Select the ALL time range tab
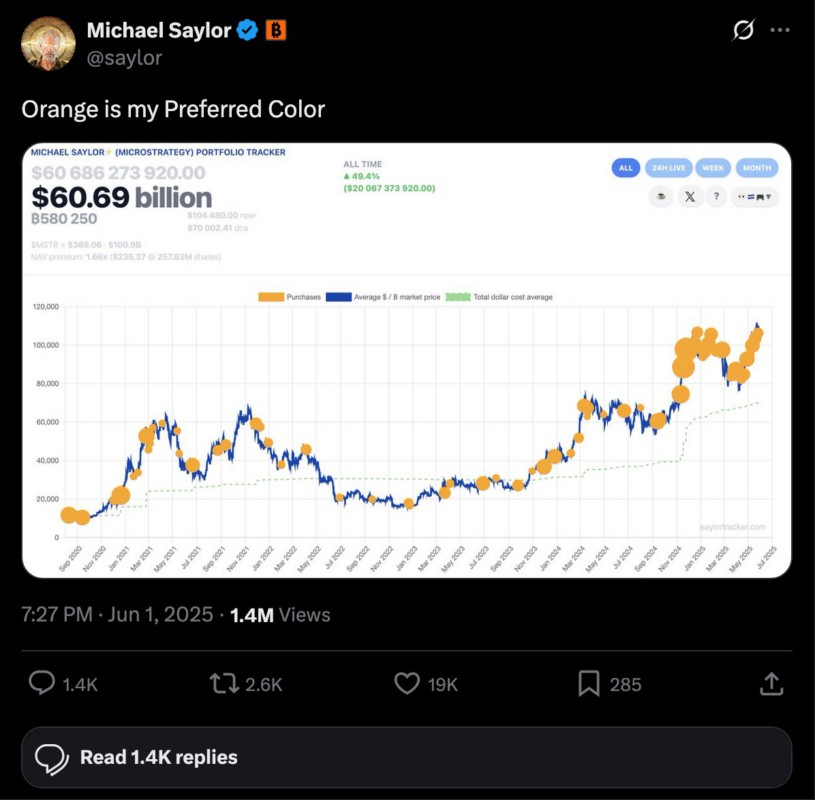This screenshot has height=800, width=815. click(x=626, y=168)
